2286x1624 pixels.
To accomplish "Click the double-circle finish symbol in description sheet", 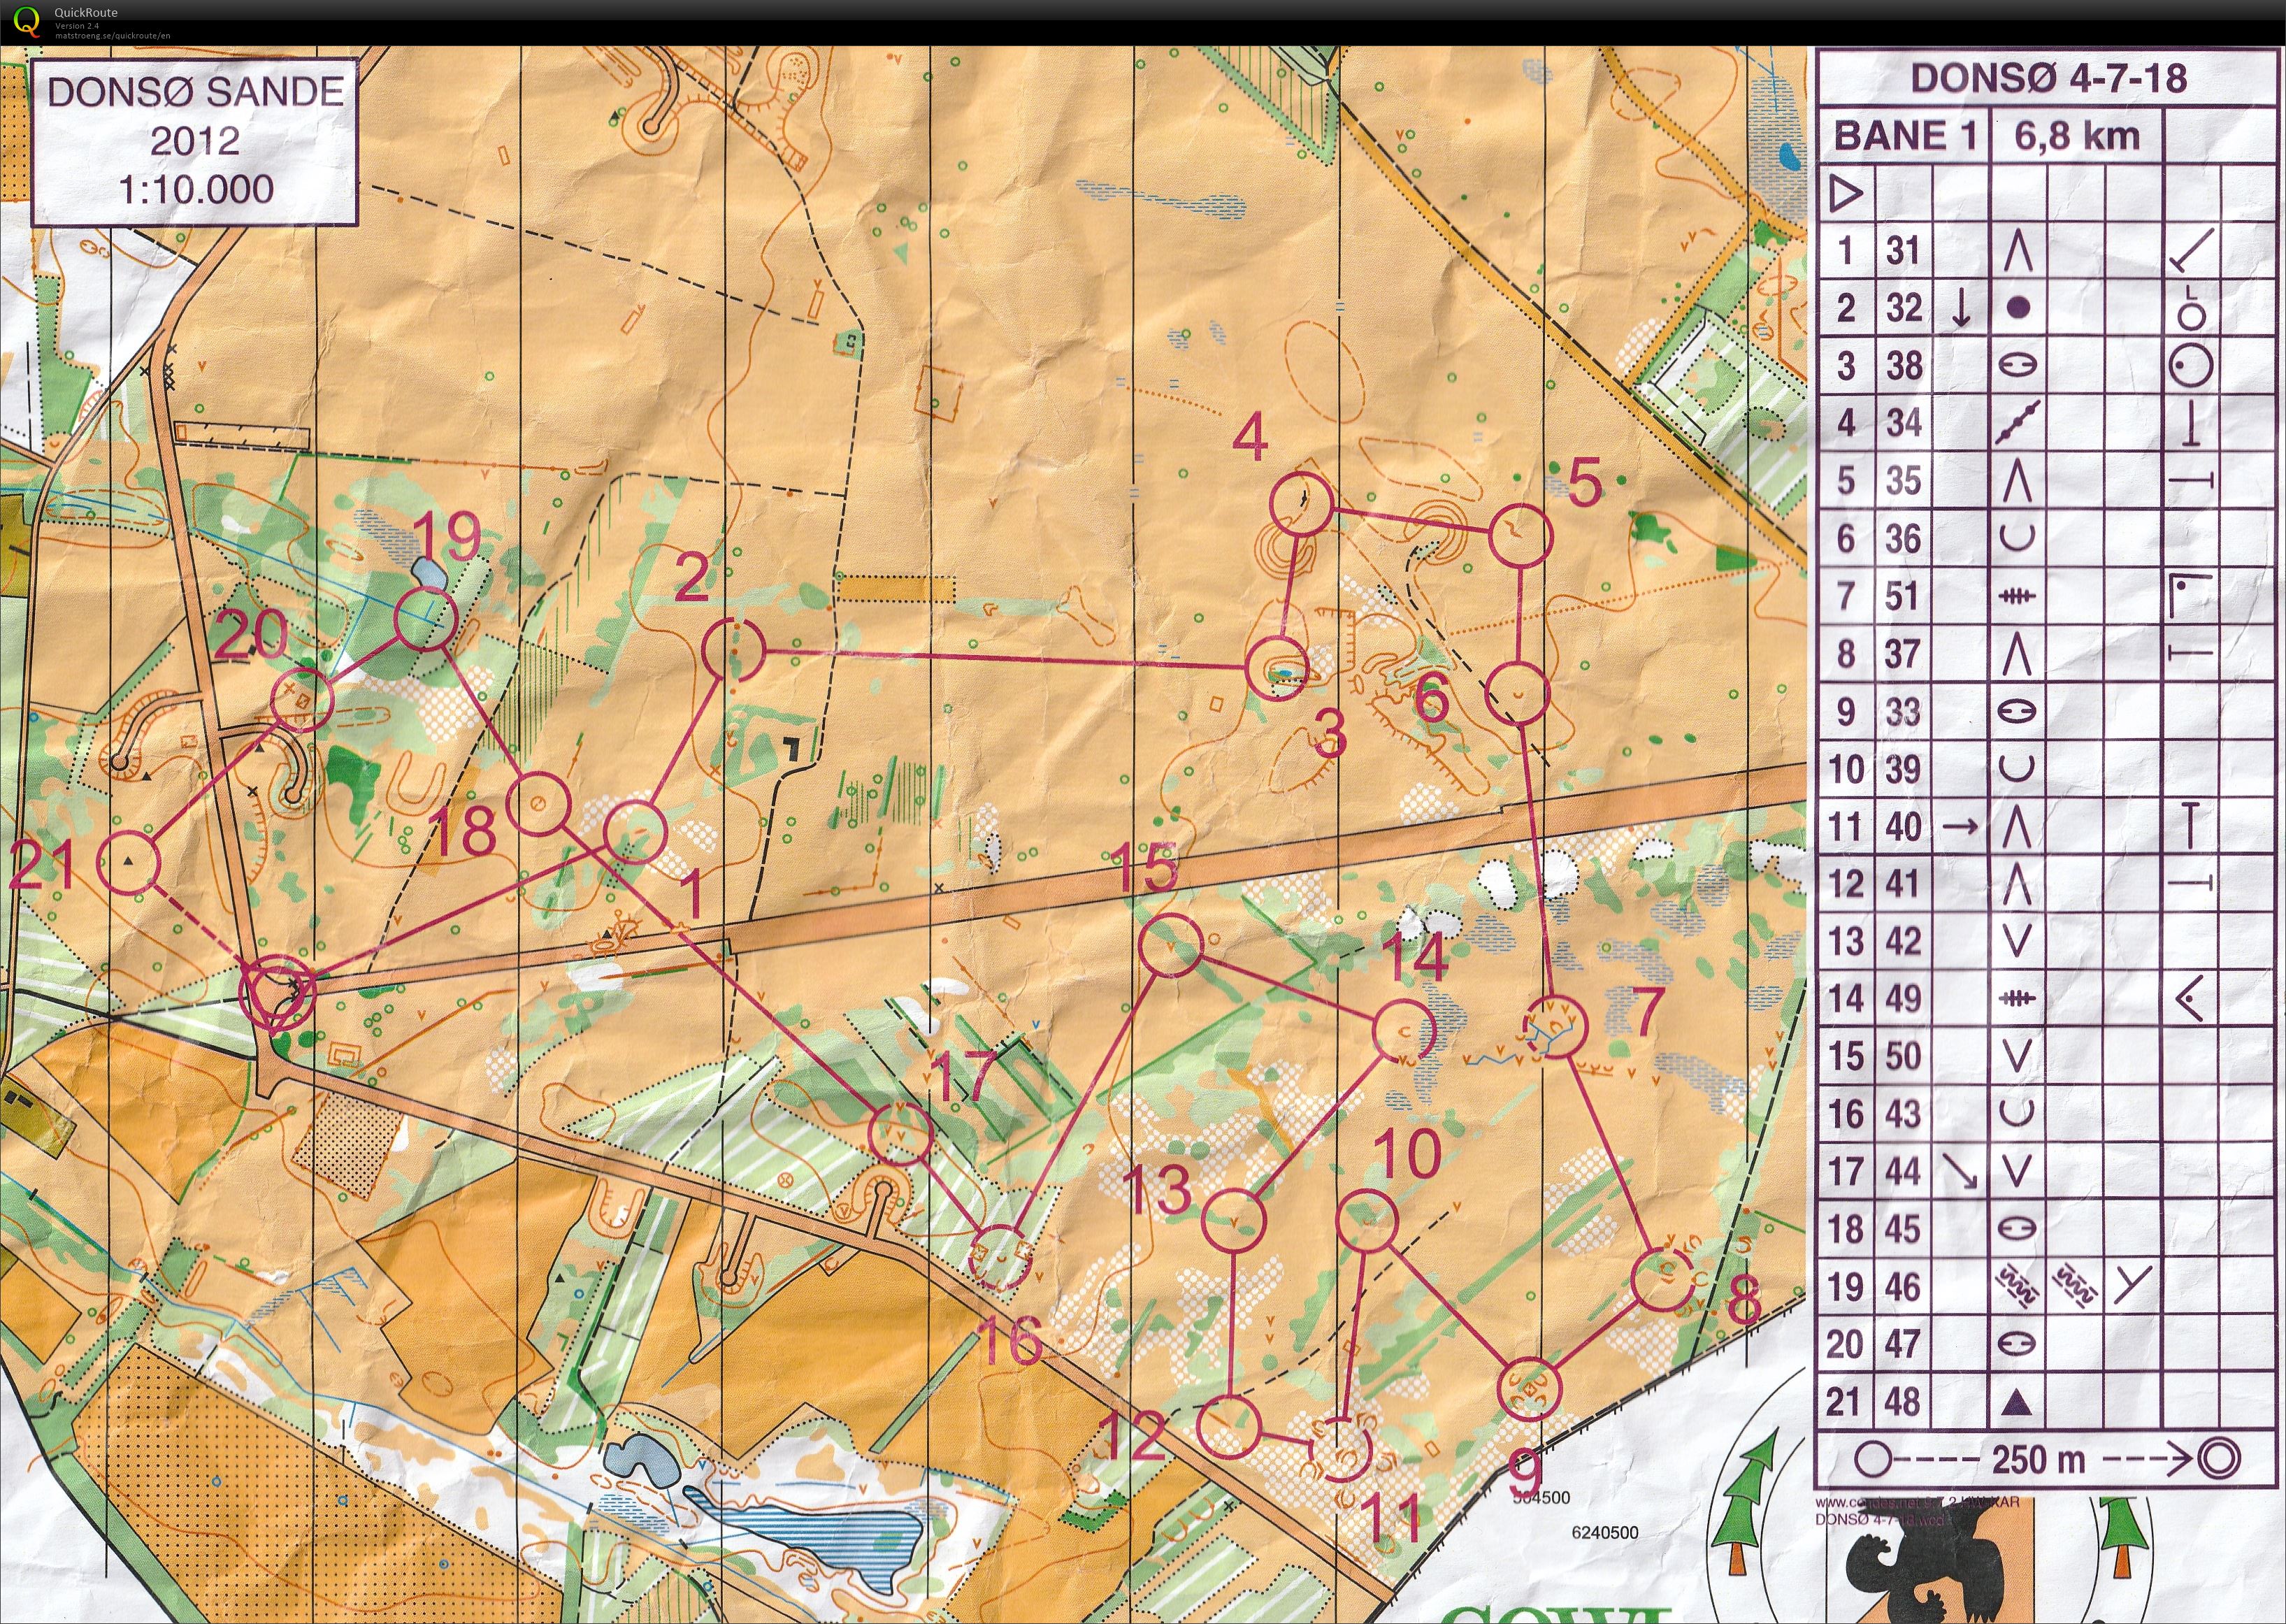I will [x=2219, y=1459].
